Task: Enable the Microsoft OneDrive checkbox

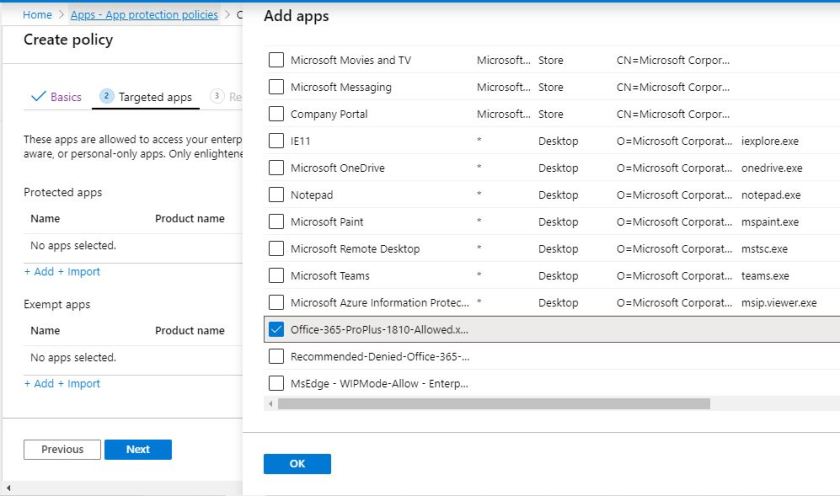Action: tap(276, 168)
